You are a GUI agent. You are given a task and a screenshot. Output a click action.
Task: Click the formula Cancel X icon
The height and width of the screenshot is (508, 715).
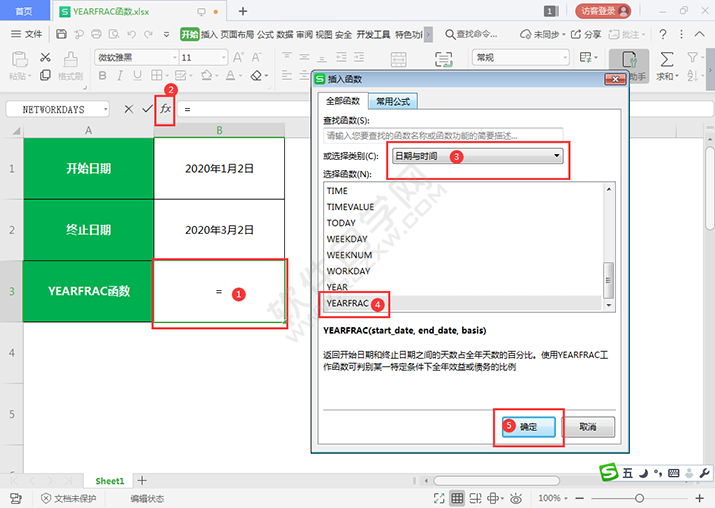(x=129, y=109)
